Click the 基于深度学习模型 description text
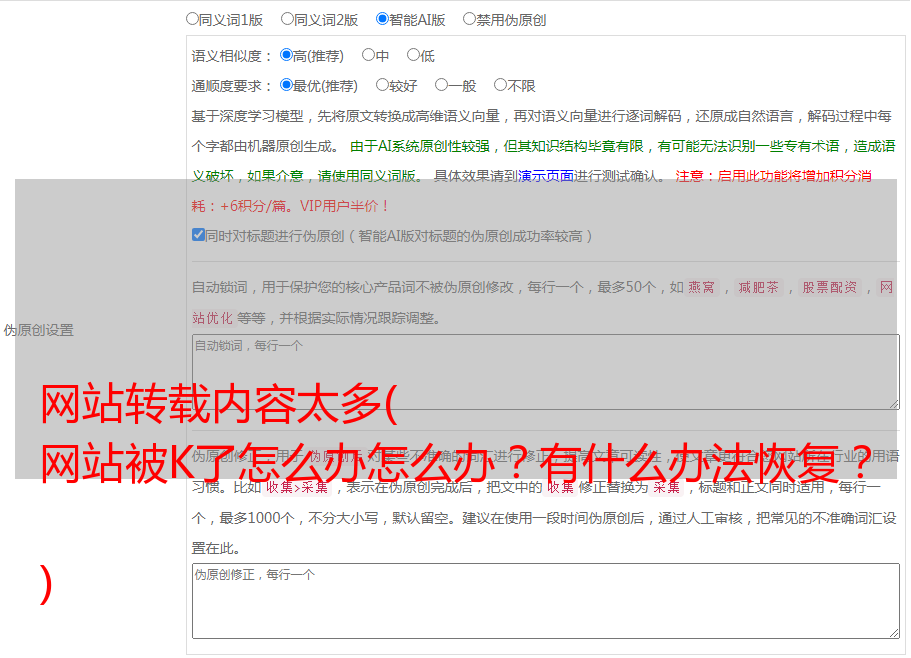Viewport: 911px width, 658px height. [x=541, y=131]
